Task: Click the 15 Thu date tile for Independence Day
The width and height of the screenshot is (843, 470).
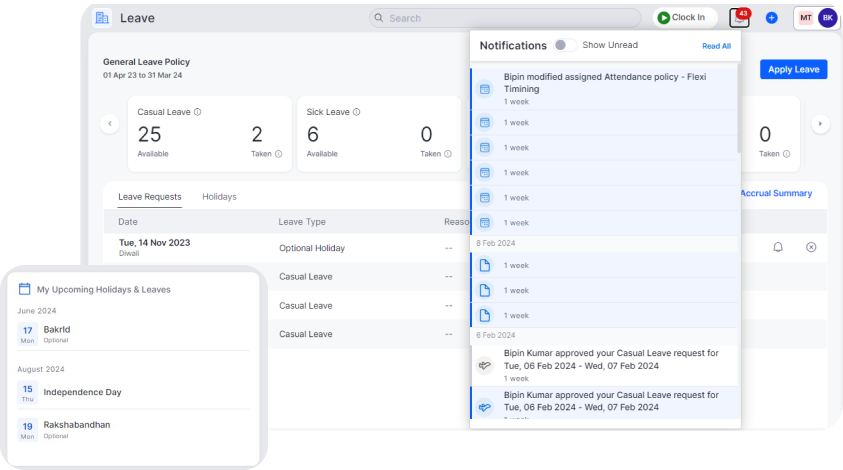Action: [x=27, y=393]
